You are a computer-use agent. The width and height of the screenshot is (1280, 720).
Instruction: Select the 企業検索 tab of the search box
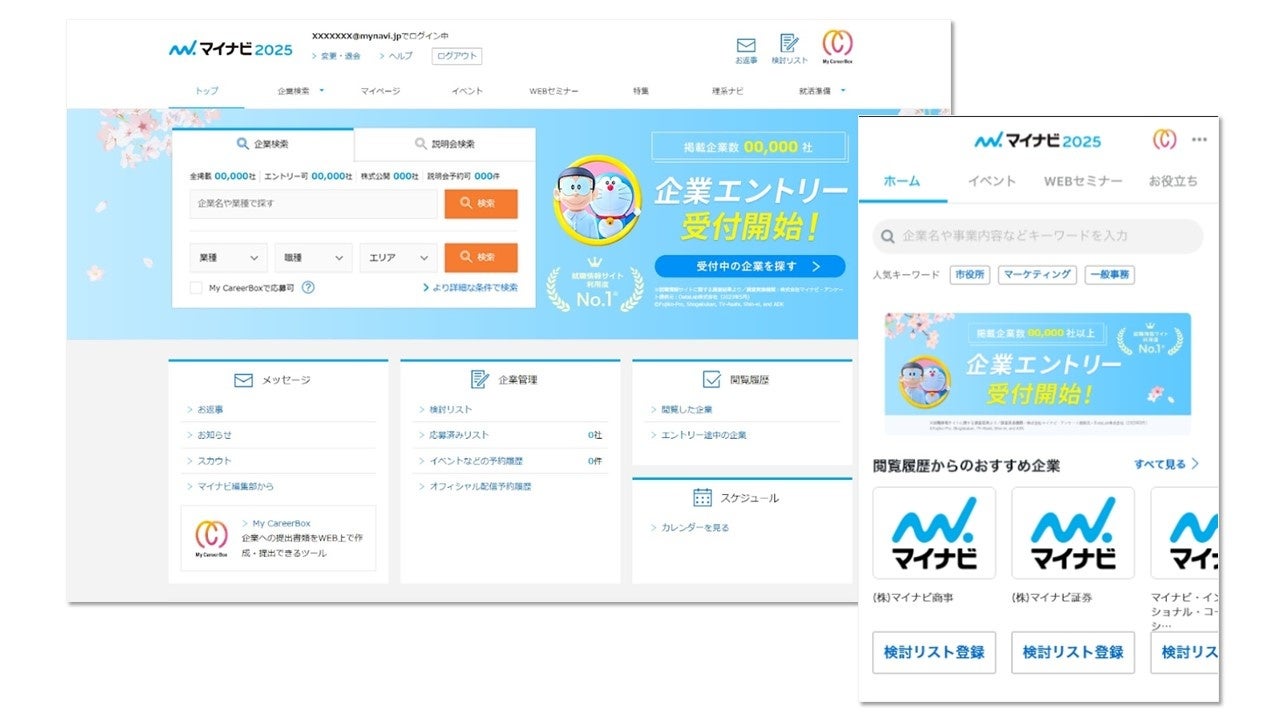pos(263,144)
